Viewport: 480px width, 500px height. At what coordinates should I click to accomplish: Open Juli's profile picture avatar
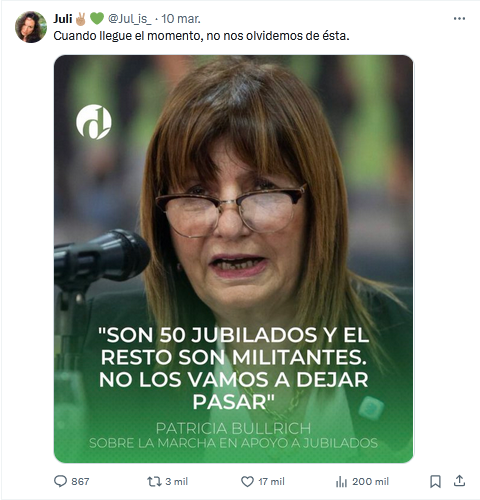pos(31,27)
